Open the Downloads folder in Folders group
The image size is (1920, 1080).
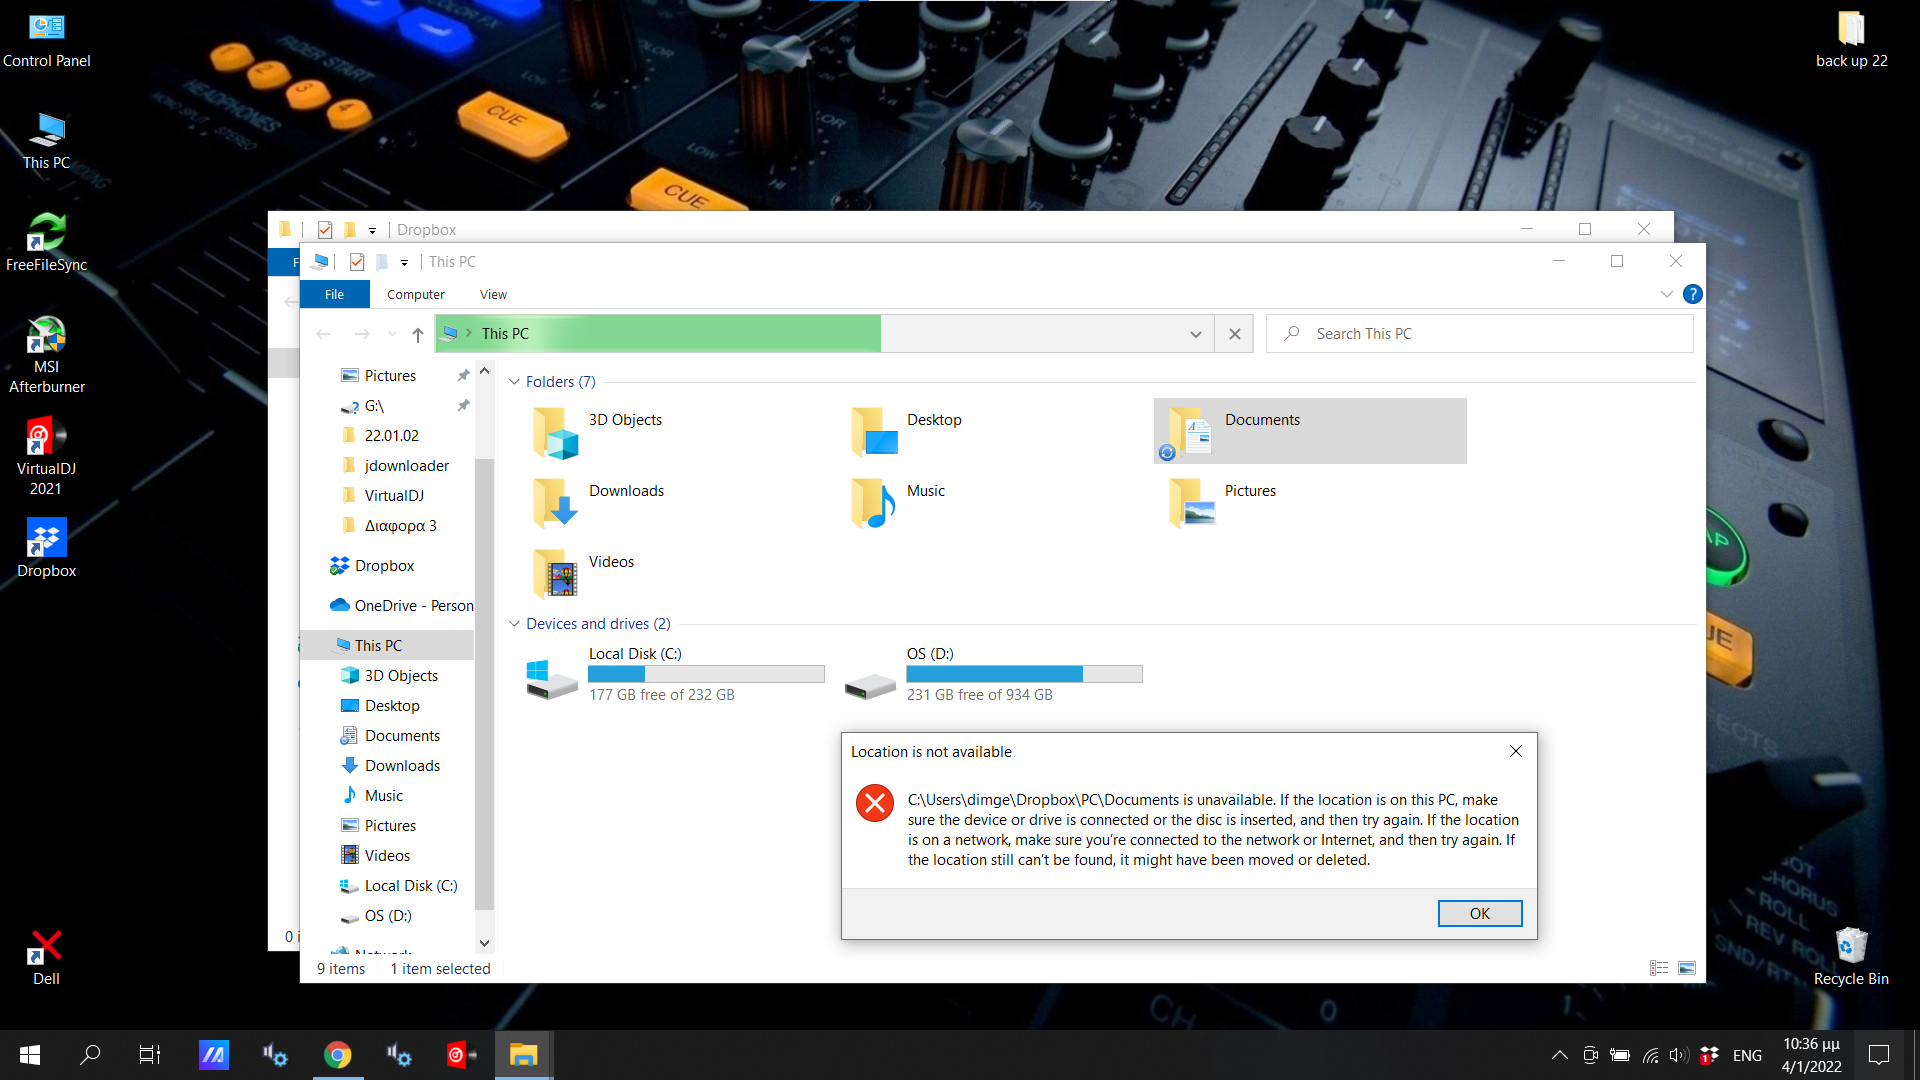[x=598, y=502]
